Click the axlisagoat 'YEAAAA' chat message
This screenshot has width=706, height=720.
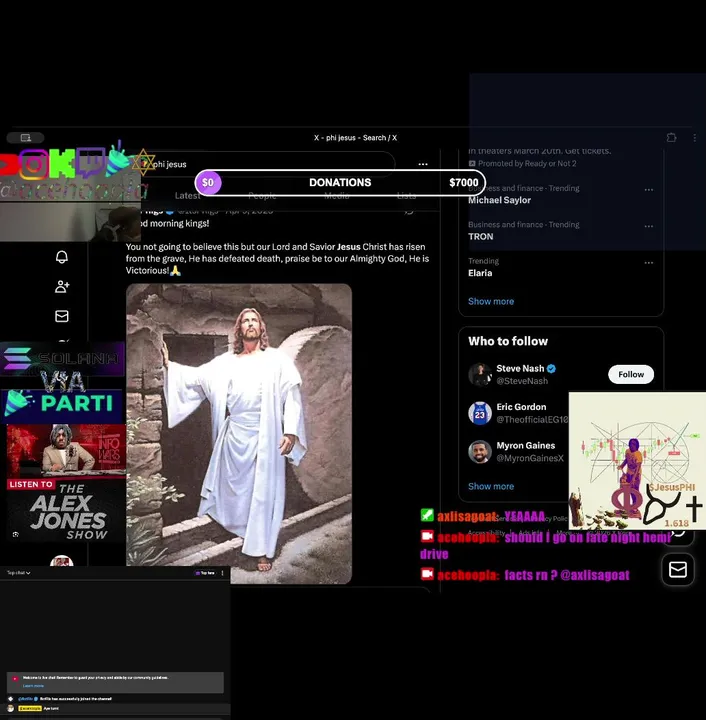click(x=483, y=517)
